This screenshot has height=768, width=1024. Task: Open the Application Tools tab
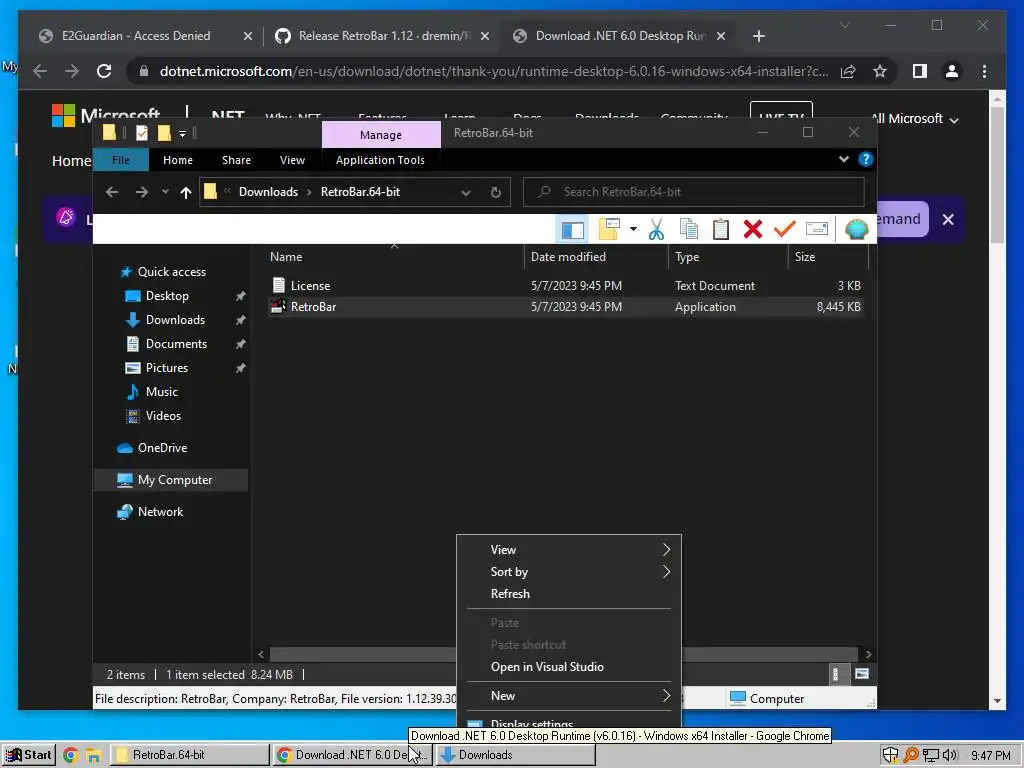coord(380,160)
